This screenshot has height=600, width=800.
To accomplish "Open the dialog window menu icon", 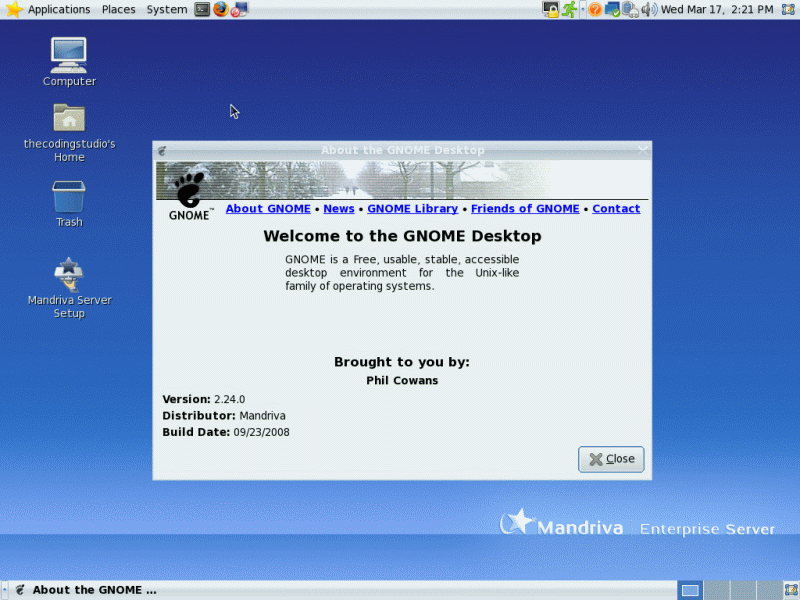I will click(161, 149).
